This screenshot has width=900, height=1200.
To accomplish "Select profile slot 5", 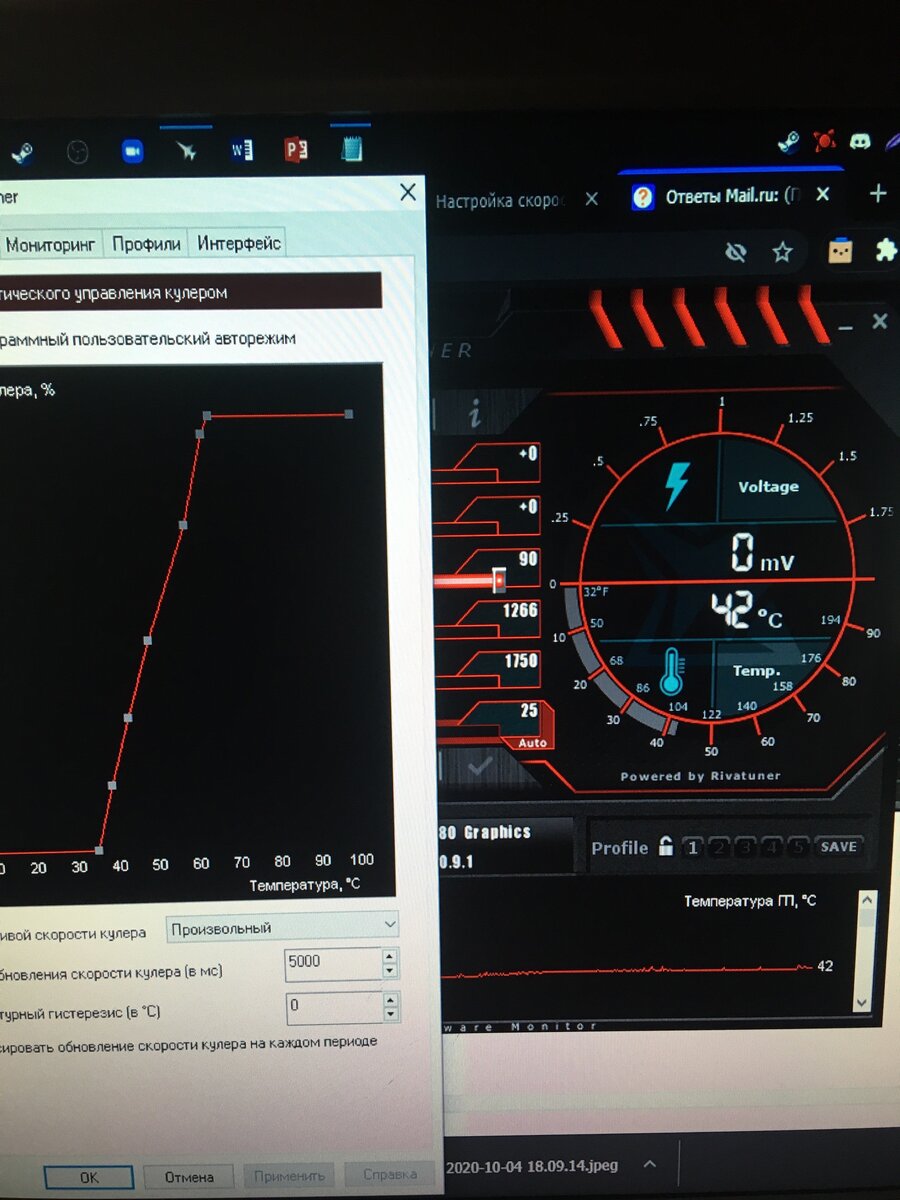I will (x=797, y=847).
